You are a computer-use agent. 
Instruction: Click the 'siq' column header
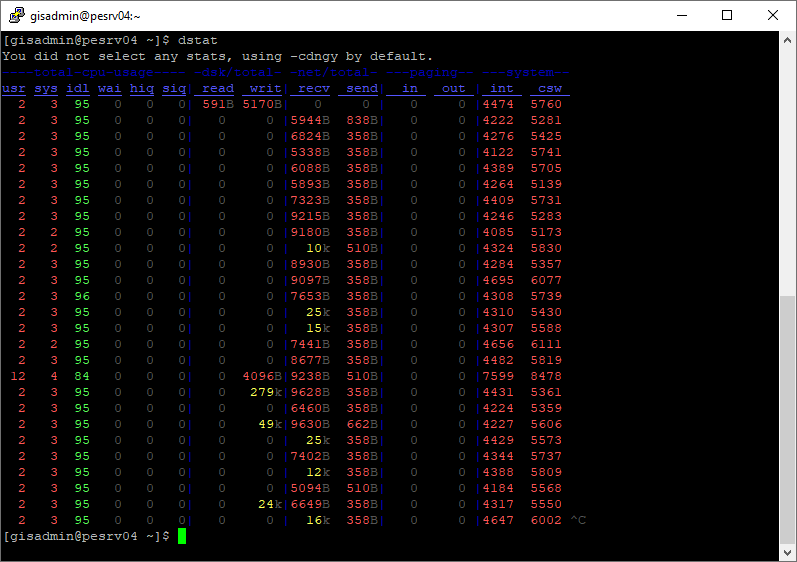174,88
